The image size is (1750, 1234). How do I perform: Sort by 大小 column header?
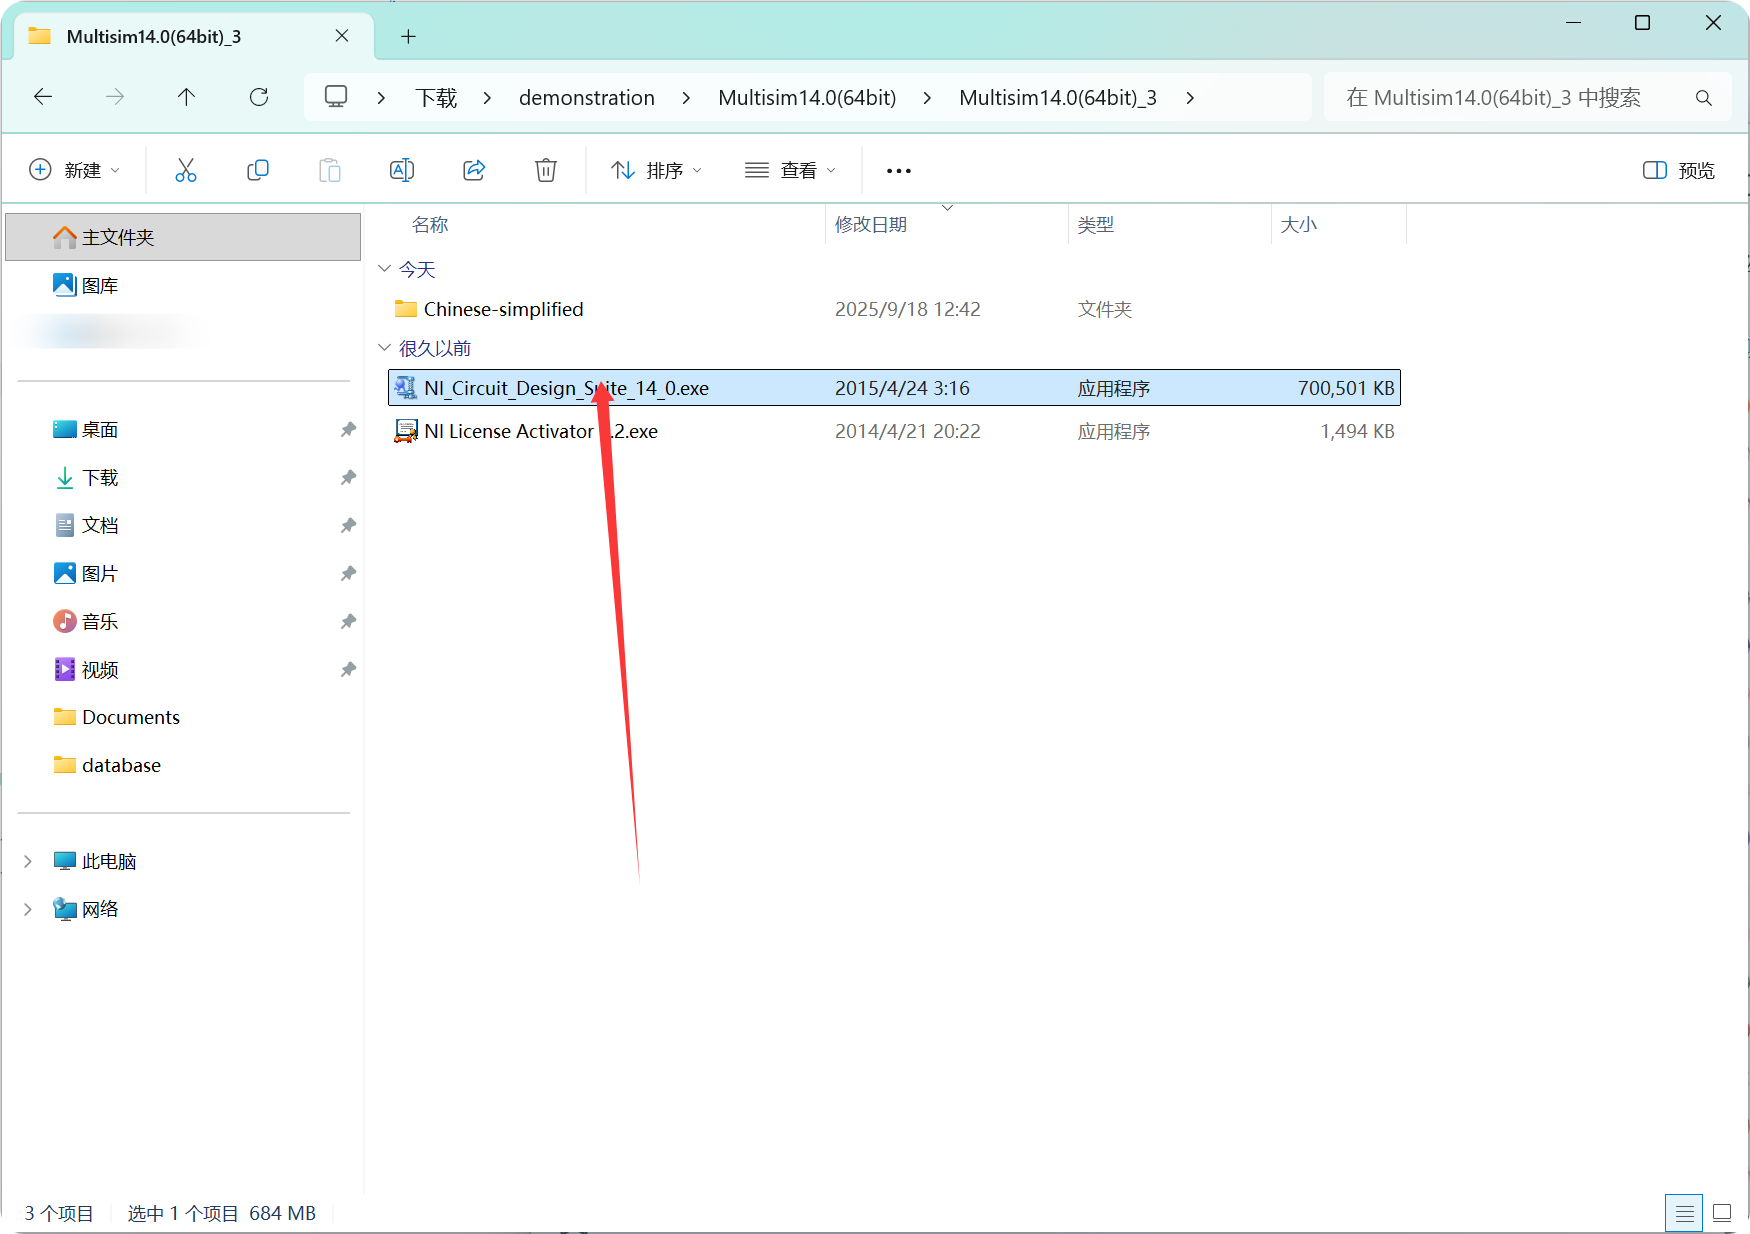tap(1299, 224)
